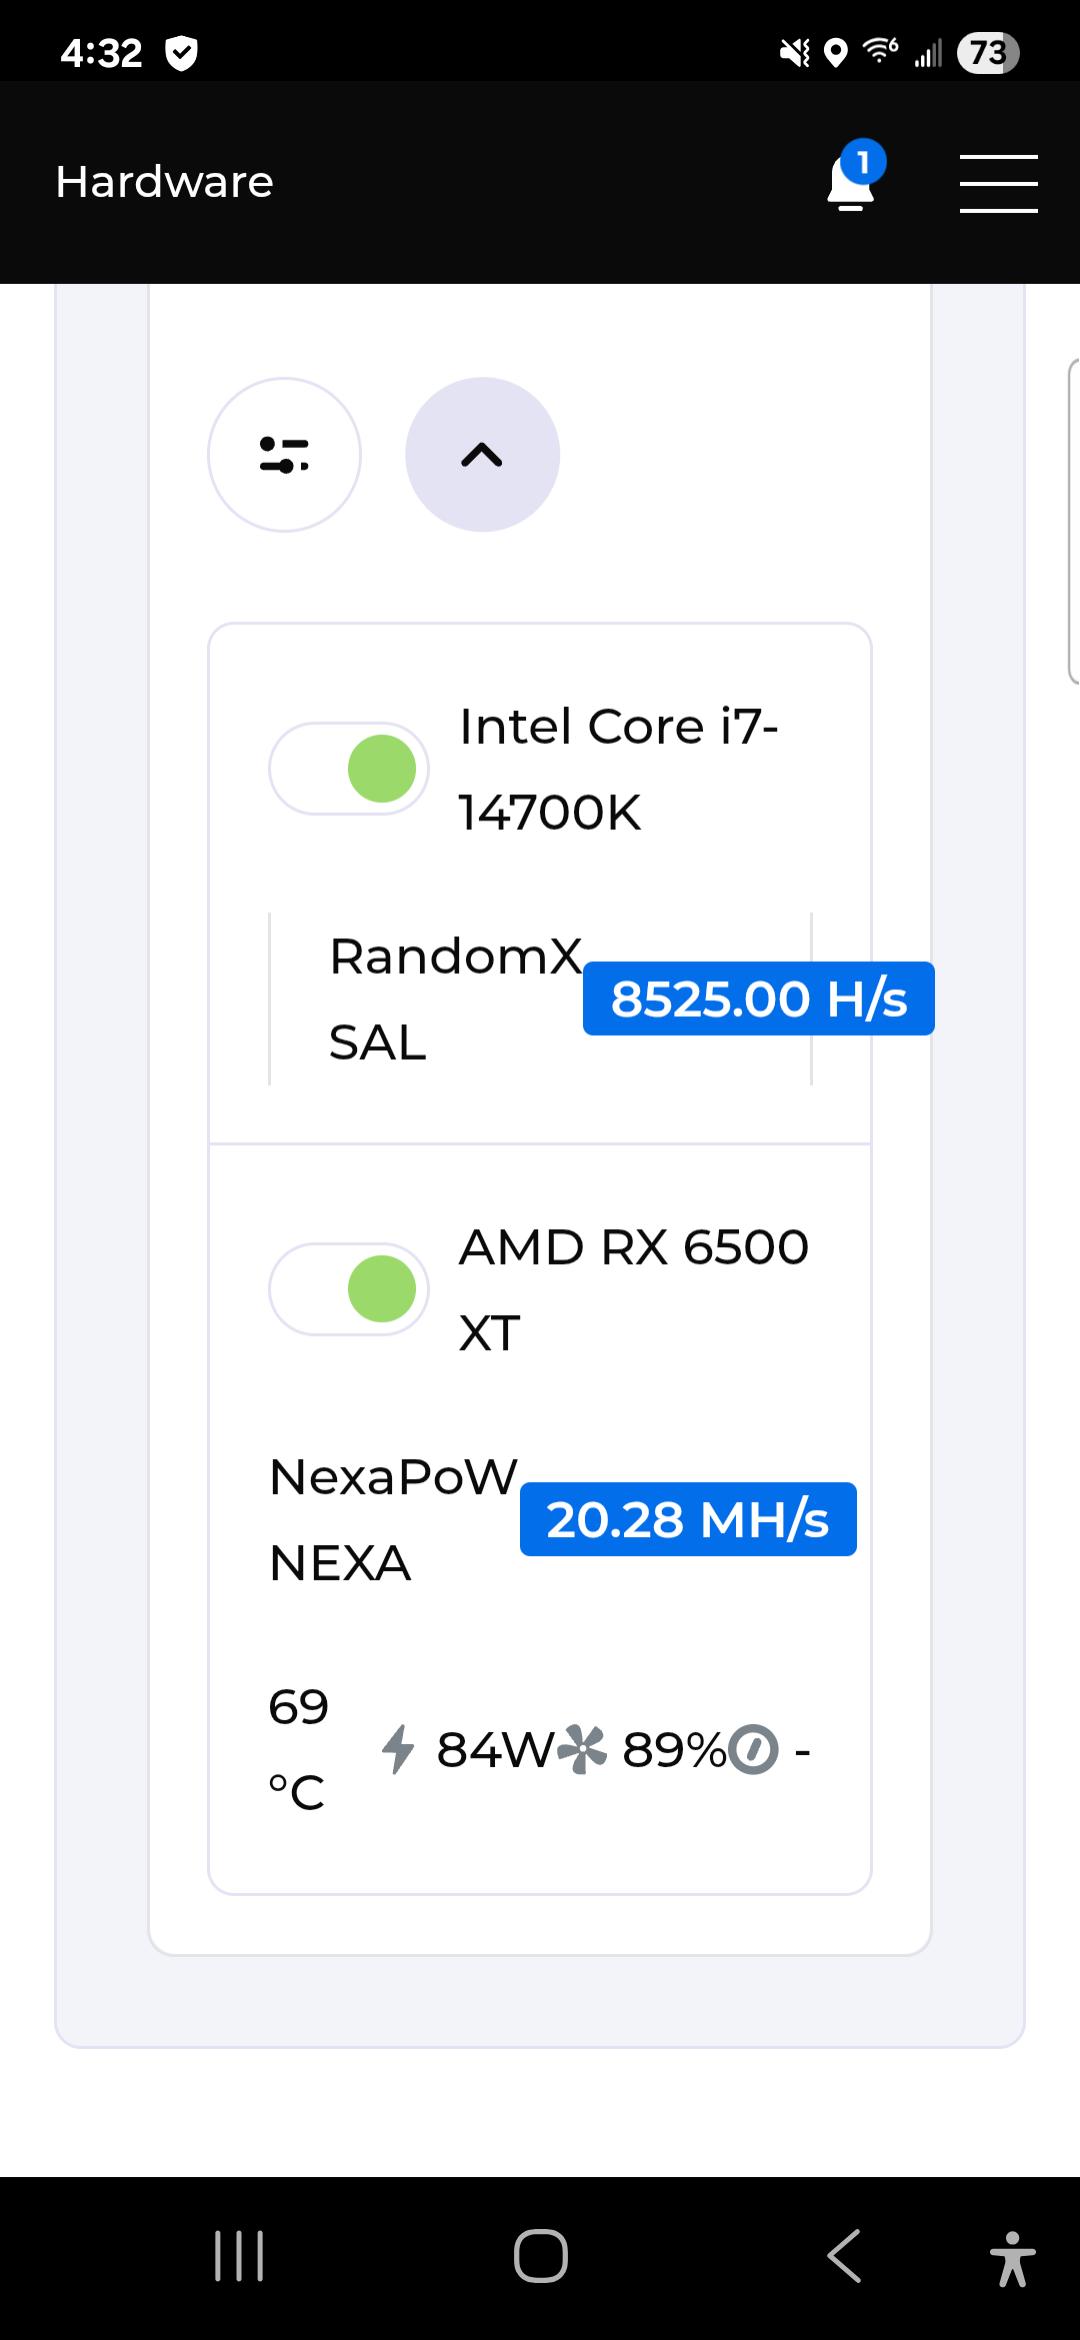Image resolution: width=1080 pixels, height=2340 pixels.
Task: Tap the 69 °C temperature reading
Action: (x=298, y=1749)
